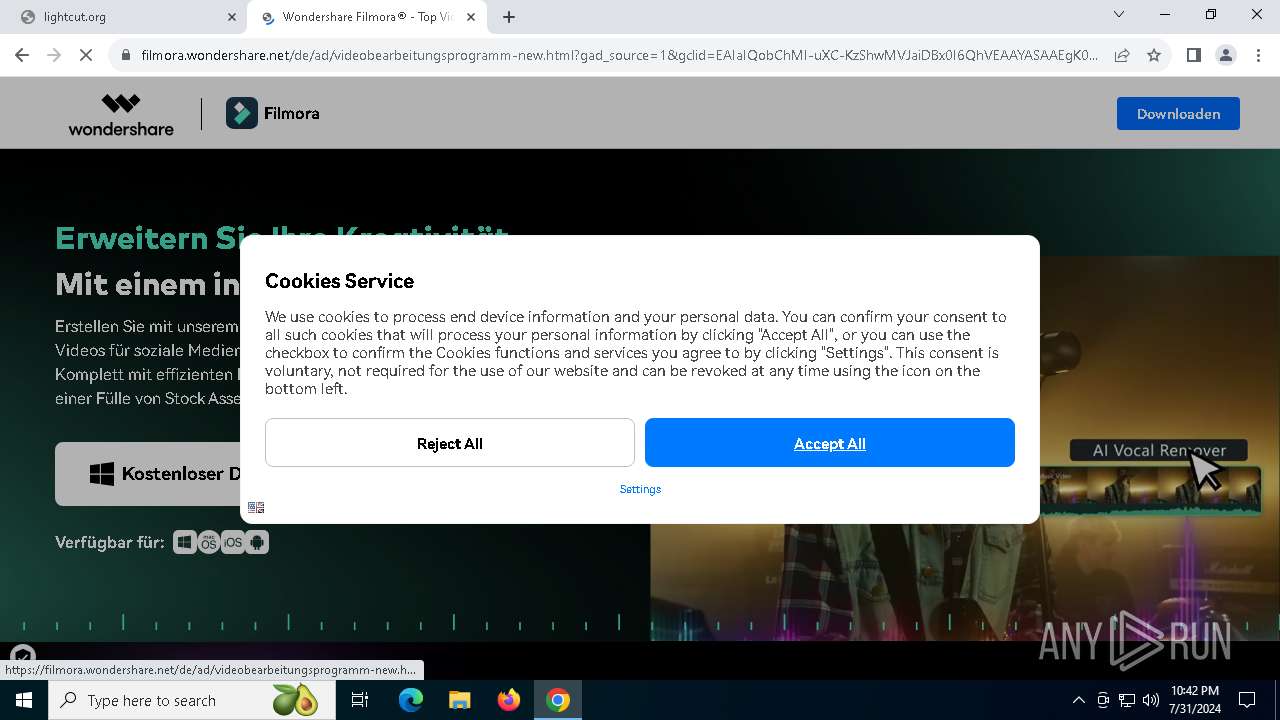Select the macOS platform icon

click(x=209, y=542)
